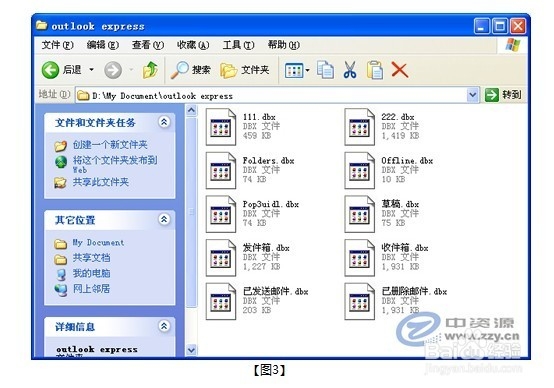This screenshot has width=554, height=388.
Task: Go up one folder level
Action: tap(150, 70)
